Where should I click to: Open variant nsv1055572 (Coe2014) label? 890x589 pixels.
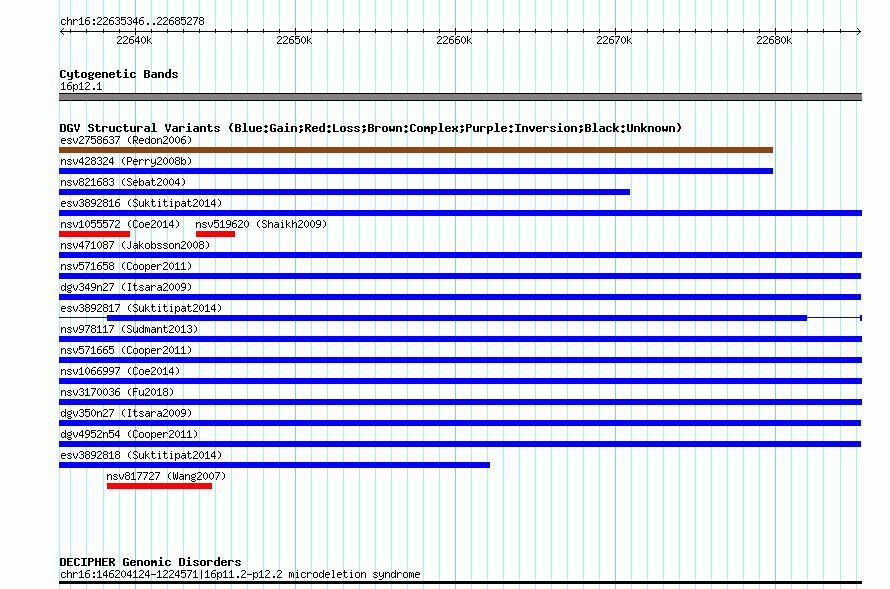click(120, 224)
